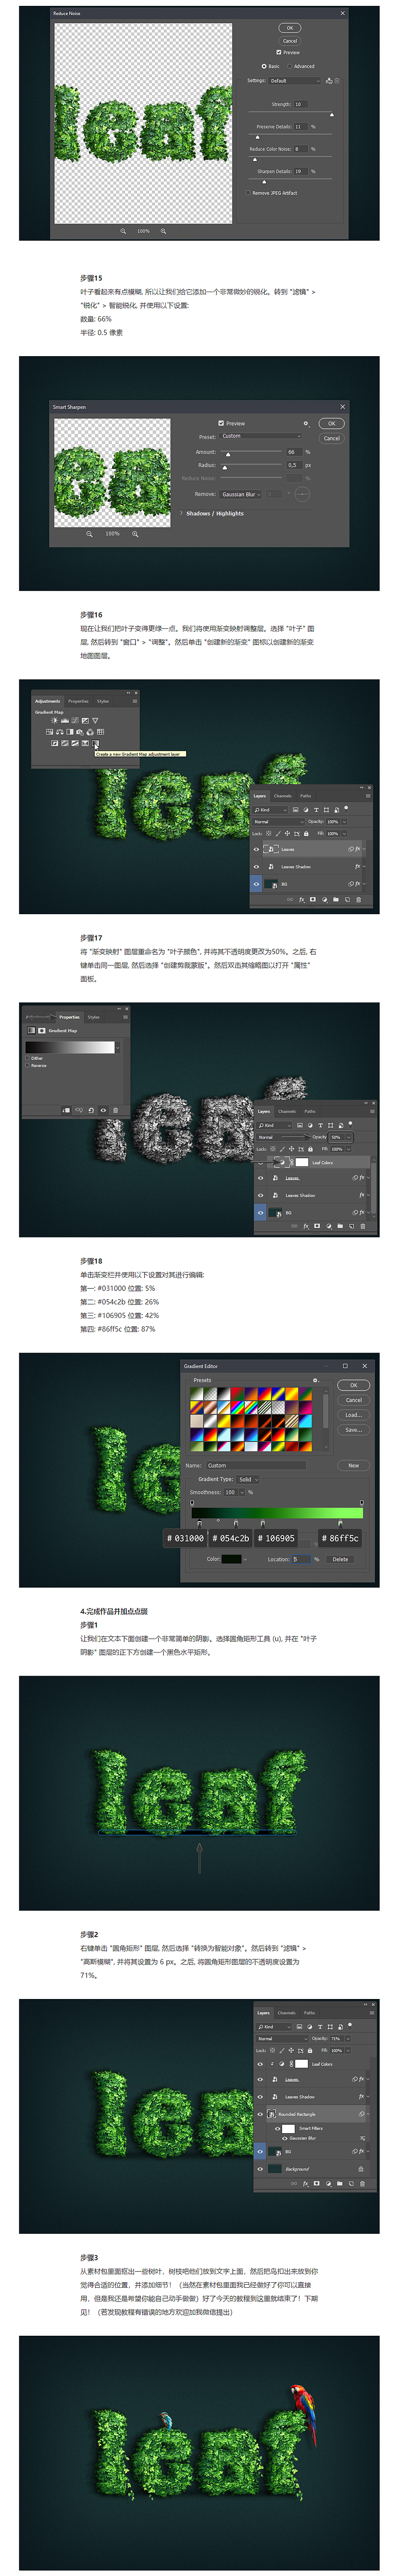Open the Smoothness value dropdown
The height and width of the screenshot is (2576, 397).
[242, 1492]
